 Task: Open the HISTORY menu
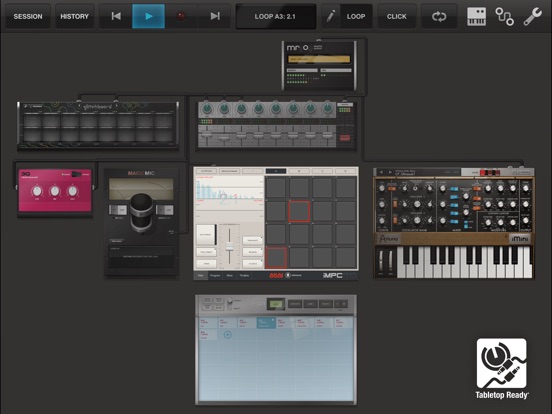74,16
